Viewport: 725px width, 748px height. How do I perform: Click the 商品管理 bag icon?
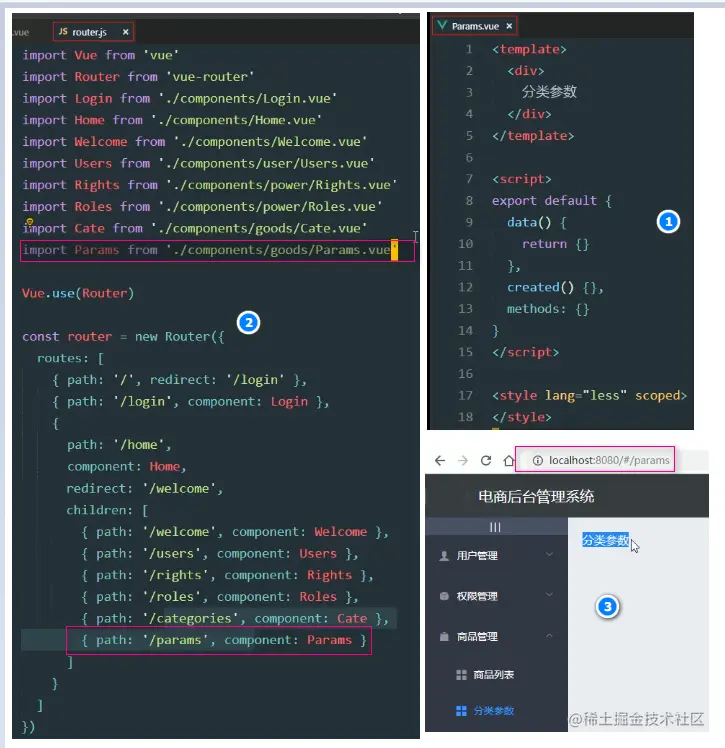coord(444,636)
